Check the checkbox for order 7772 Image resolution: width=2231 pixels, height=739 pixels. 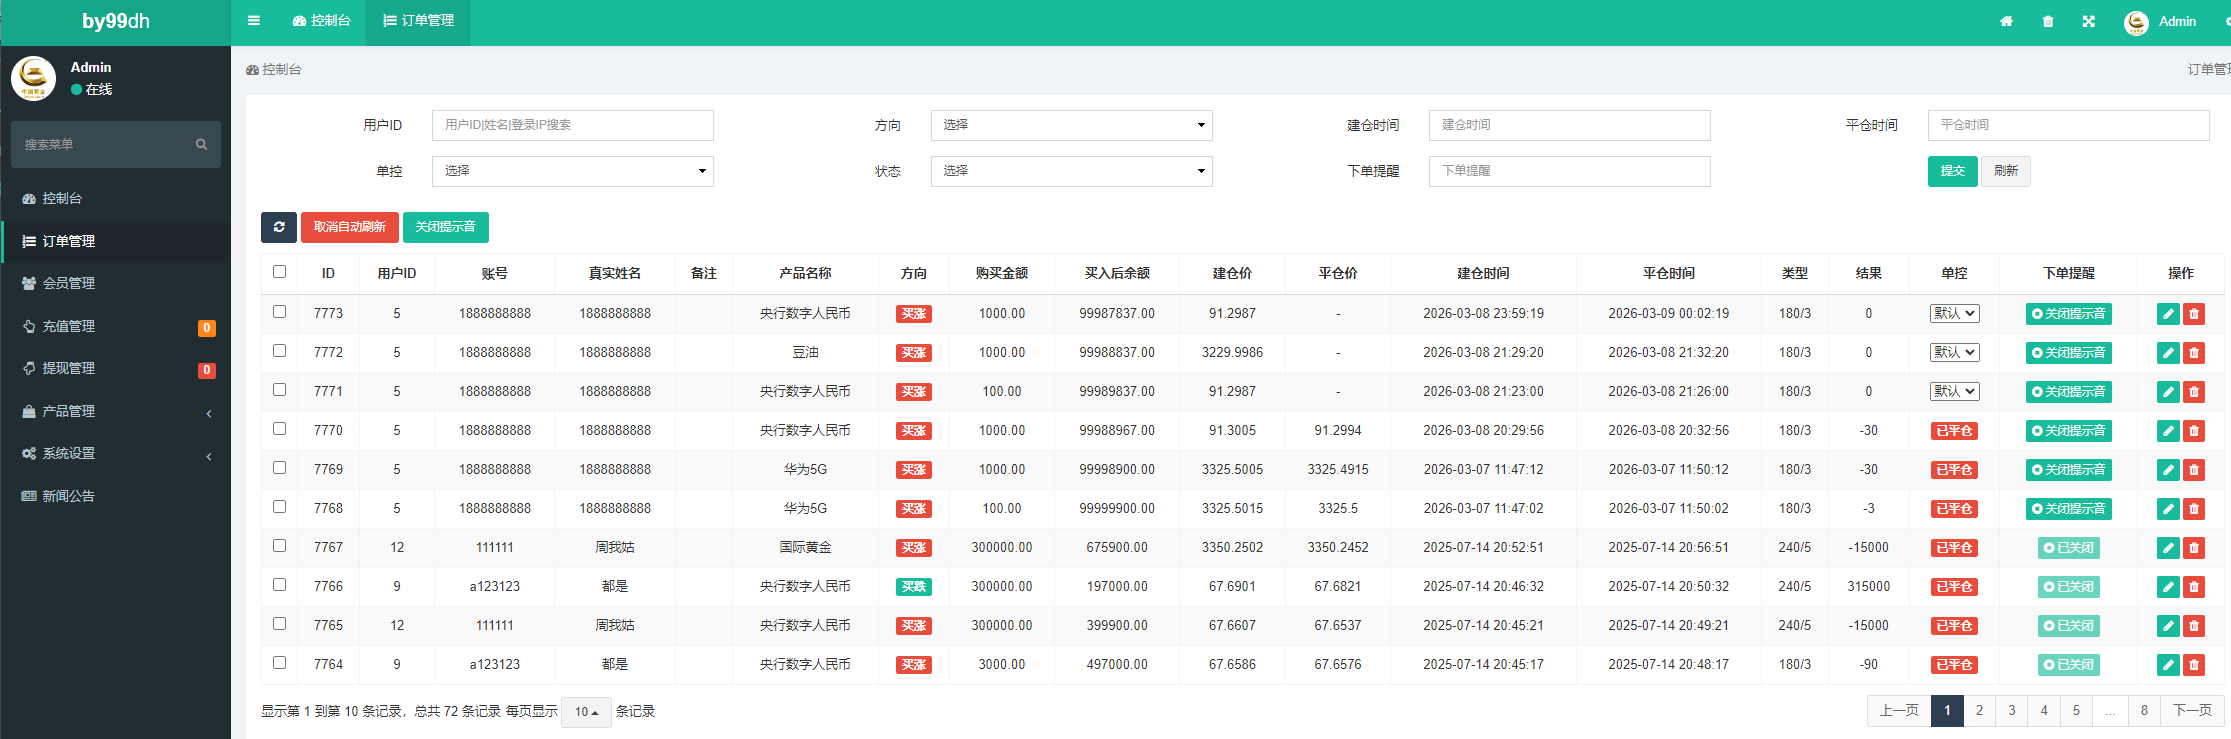pyautogui.click(x=279, y=350)
